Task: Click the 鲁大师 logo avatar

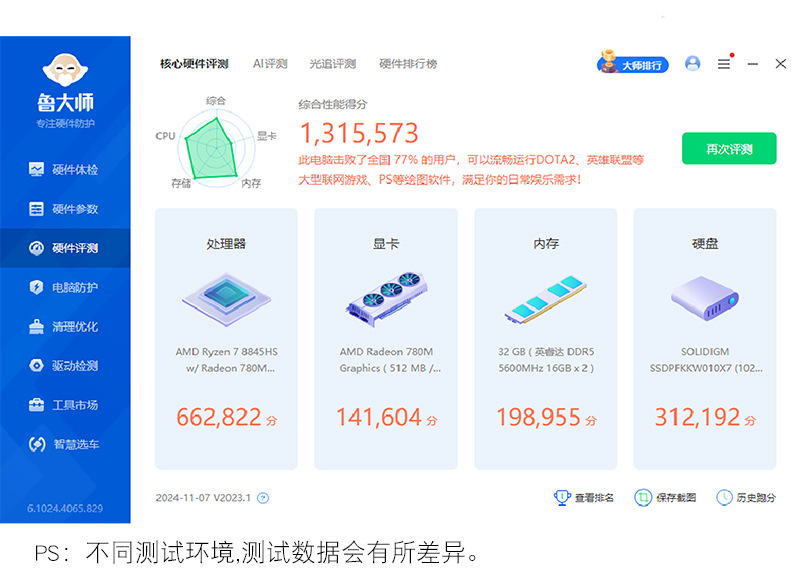Action: 65,69
